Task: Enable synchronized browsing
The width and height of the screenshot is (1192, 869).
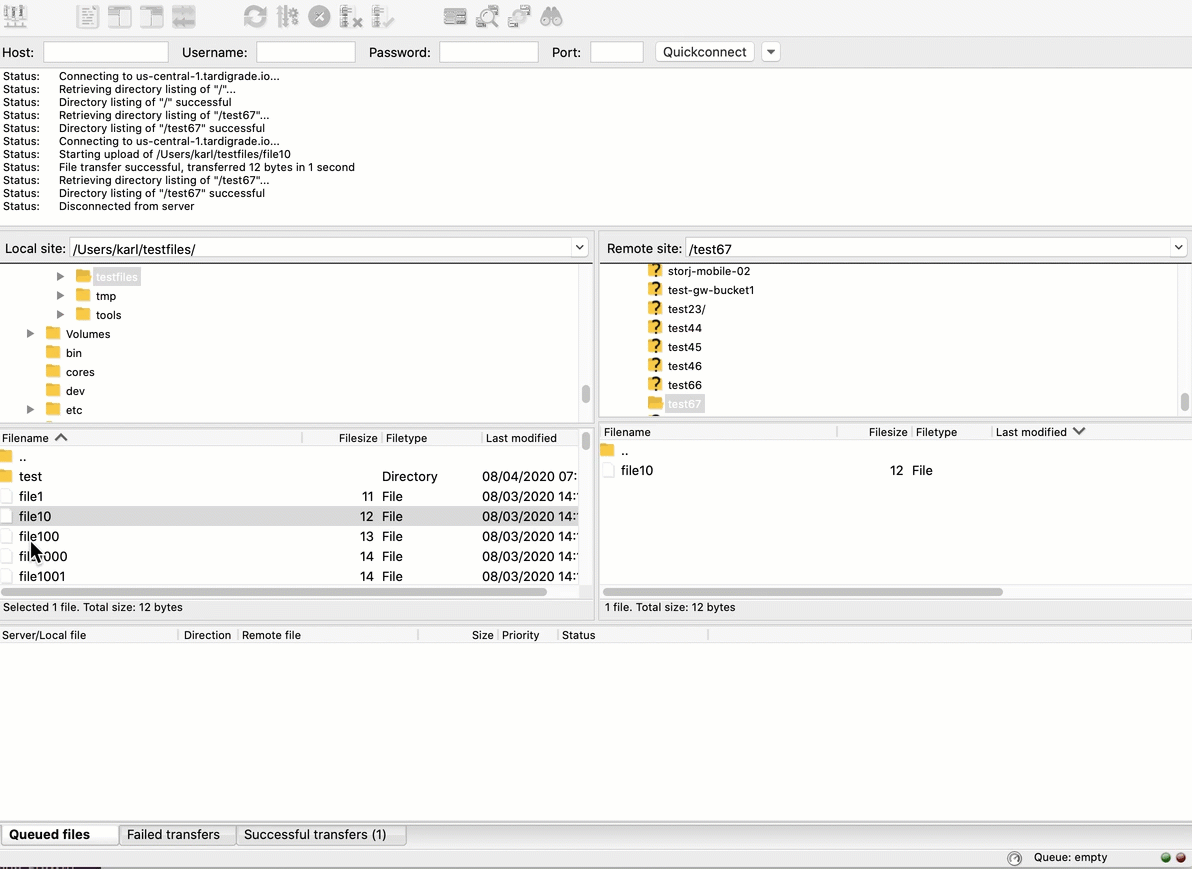Action: click(517, 16)
